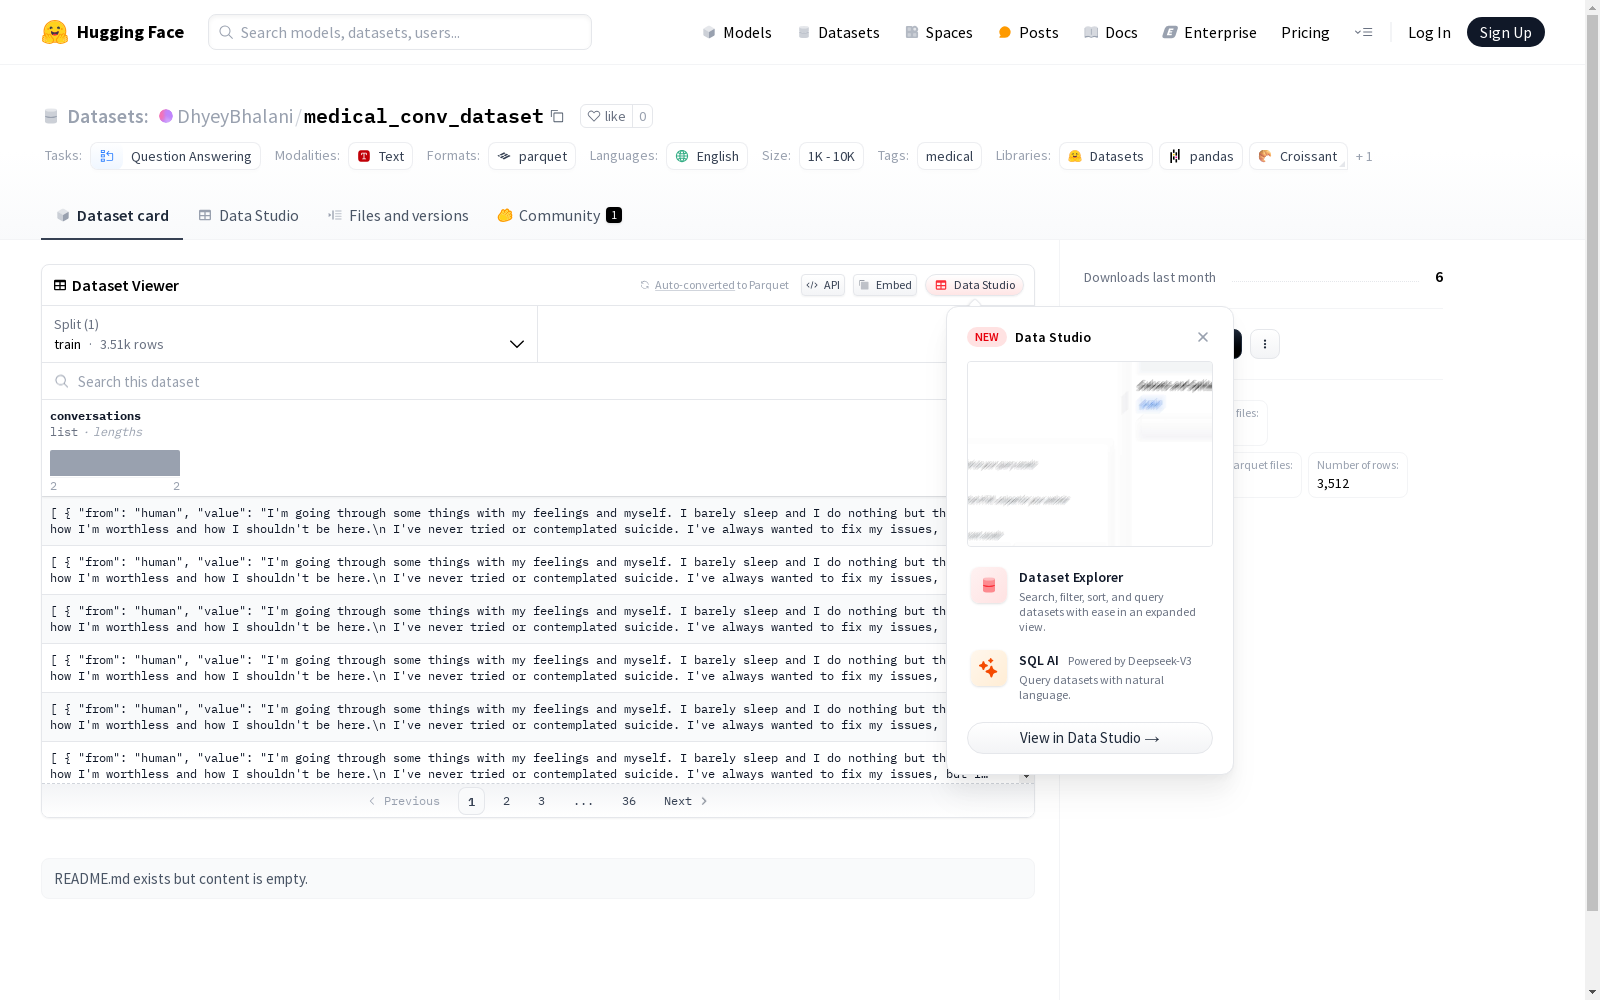This screenshot has width=1600, height=1000.
Task: Click the Downloads last month count 6
Action: coord(1439,277)
